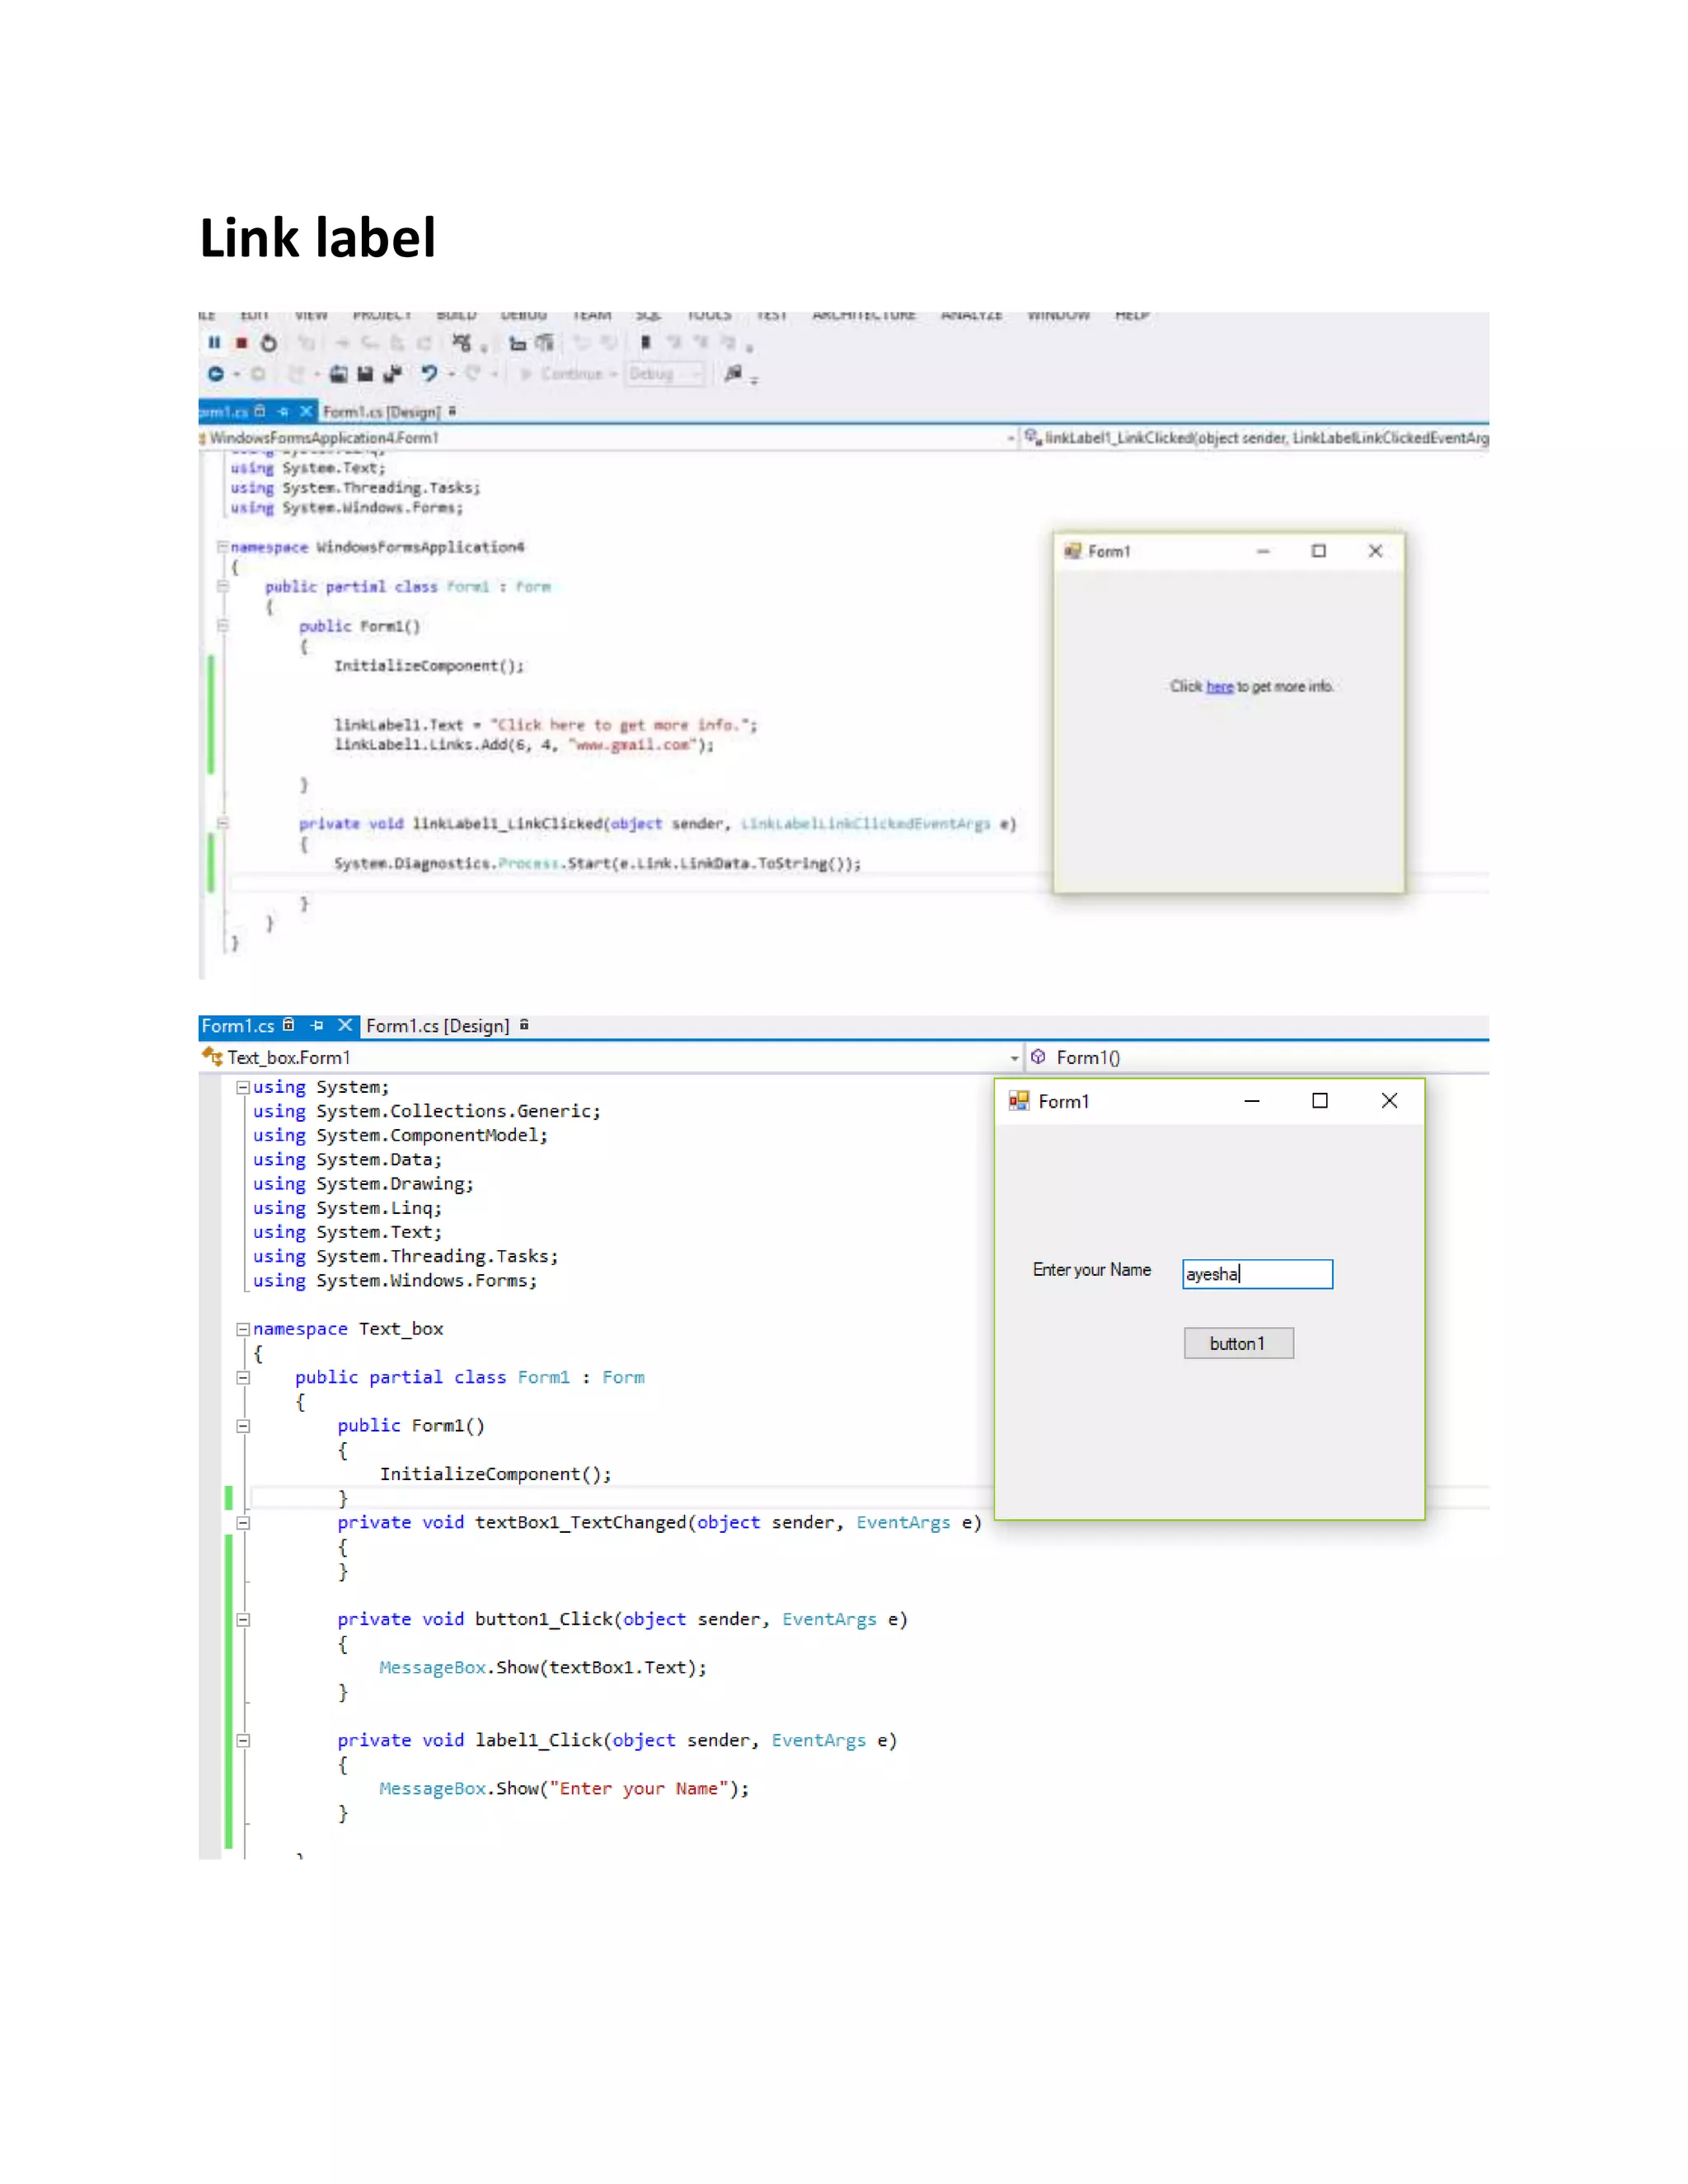Viewport: 1688px width, 2184px height.
Task: Collapse the button1_Click method outline
Action: (242, 1619)
